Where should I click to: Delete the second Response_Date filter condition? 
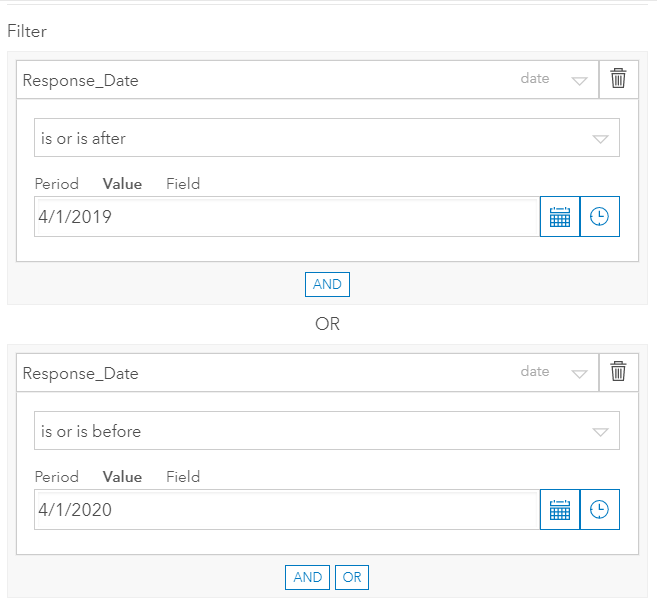point(618,373)
